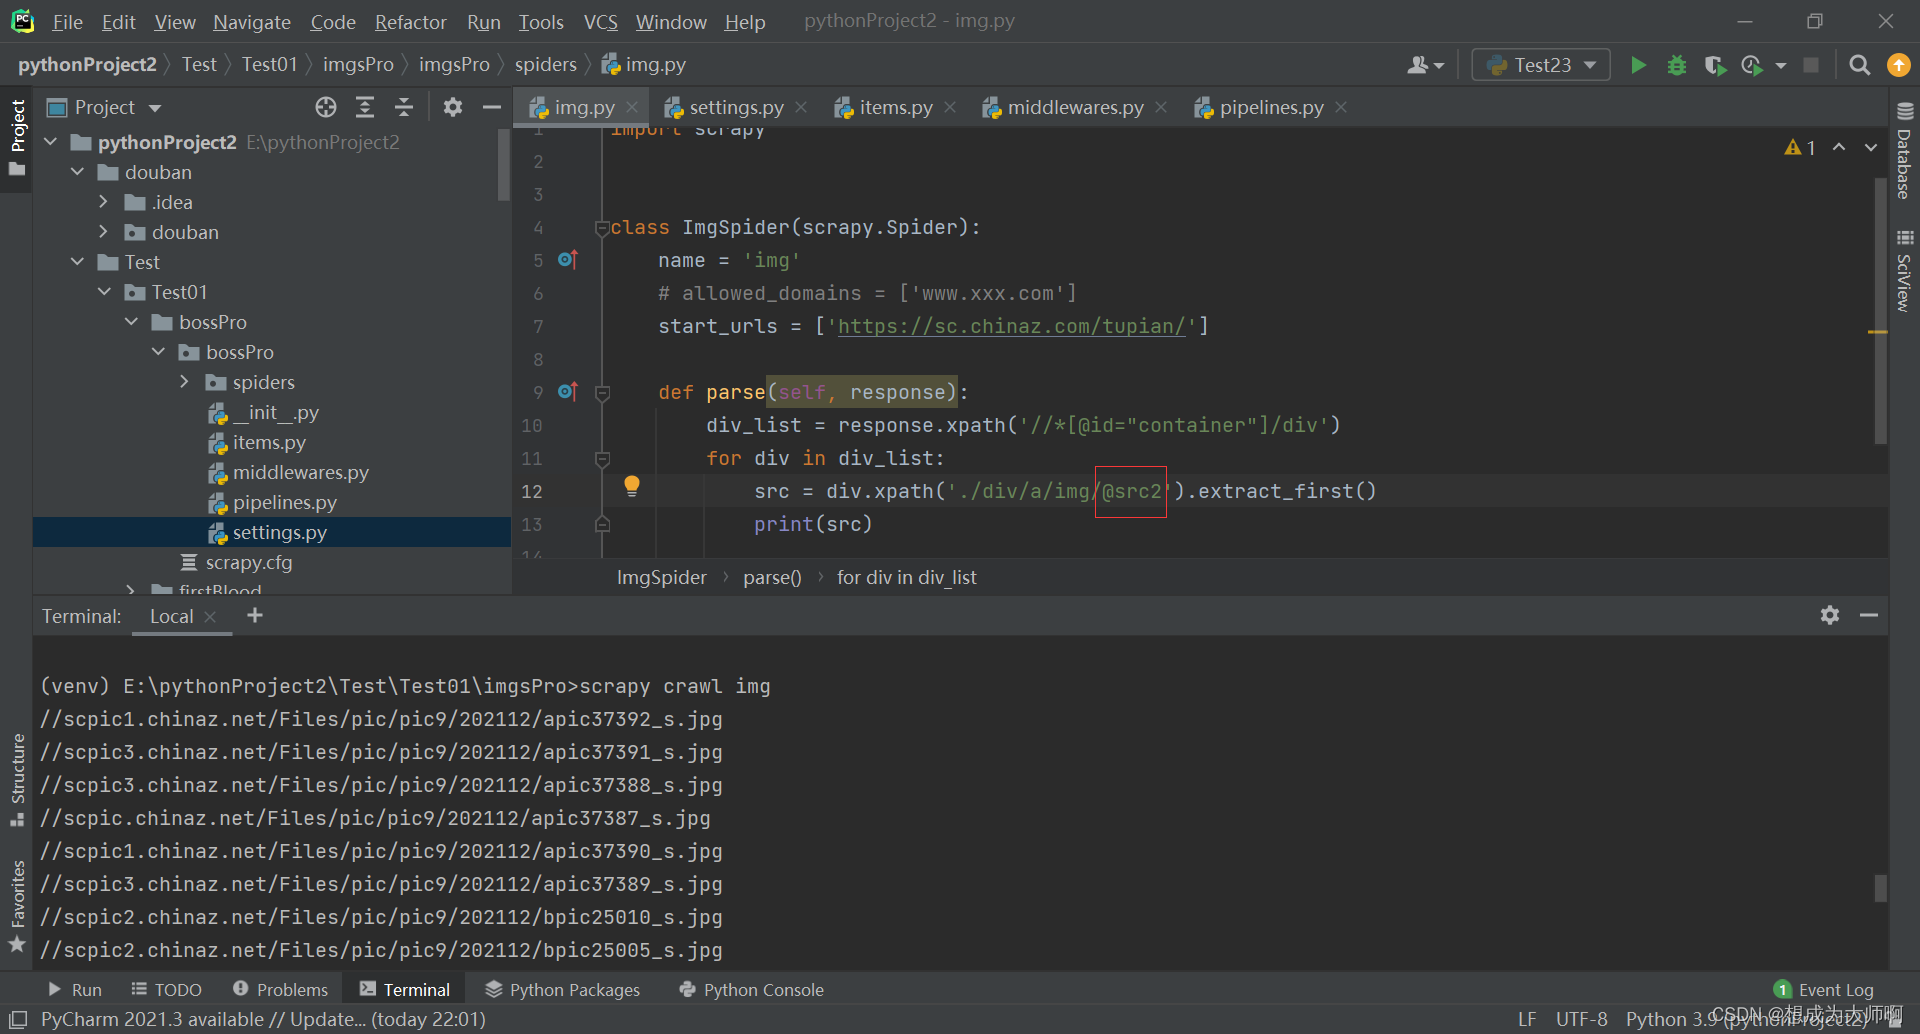This screenshot has height=1034, width=1920.
Task: Toggle the Structure side panel
Action: click(x=17, y=780)
